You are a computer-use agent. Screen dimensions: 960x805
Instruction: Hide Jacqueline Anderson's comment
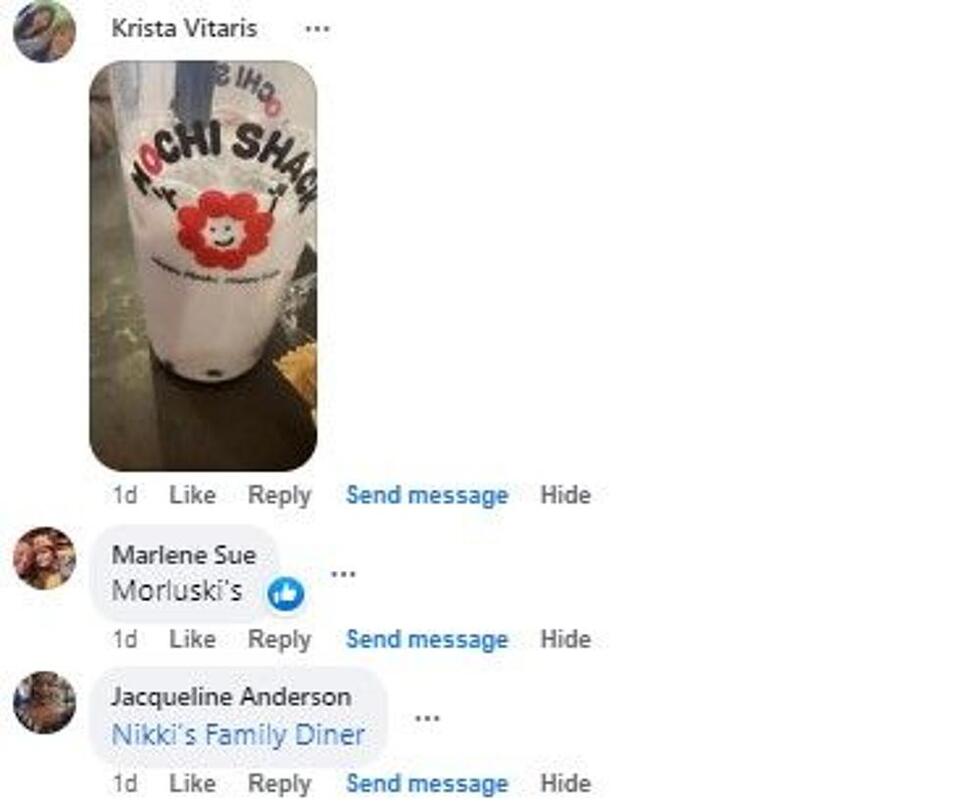[565, 783]
